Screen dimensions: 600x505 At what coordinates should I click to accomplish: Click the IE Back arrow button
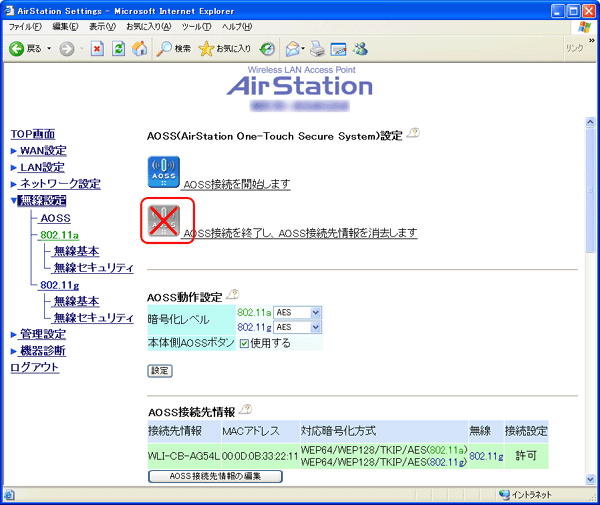[16, 49]
